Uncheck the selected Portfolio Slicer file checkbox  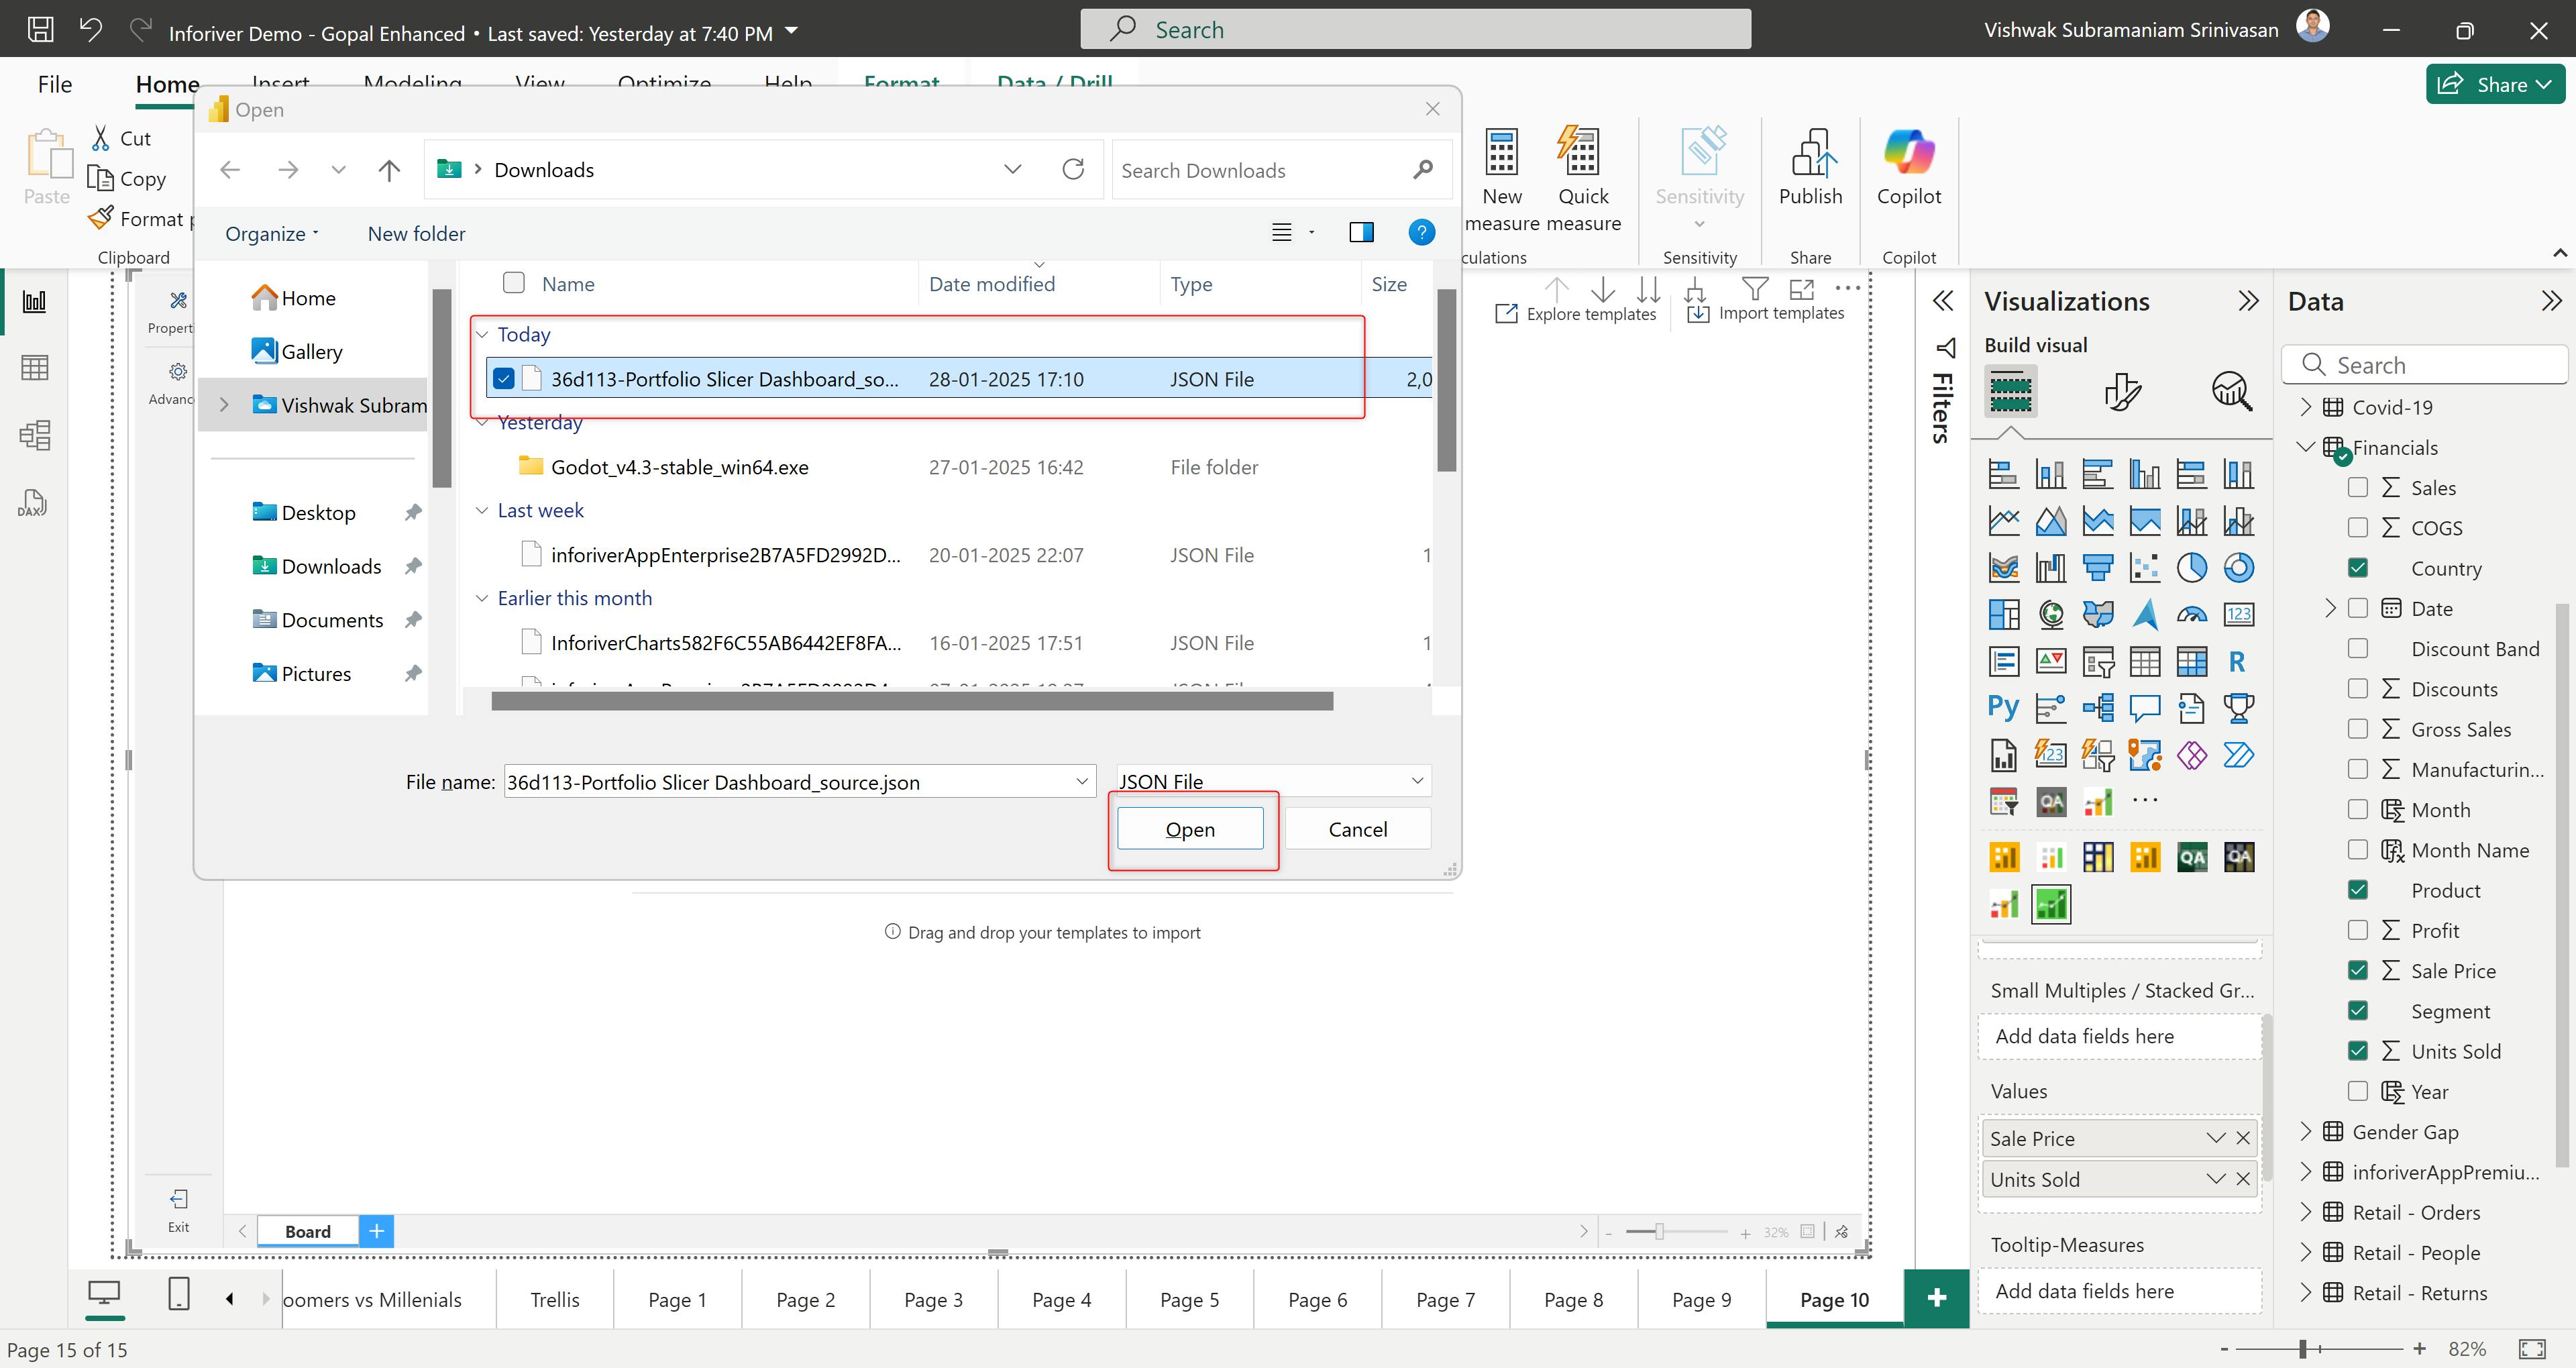[x=504, y=379]
